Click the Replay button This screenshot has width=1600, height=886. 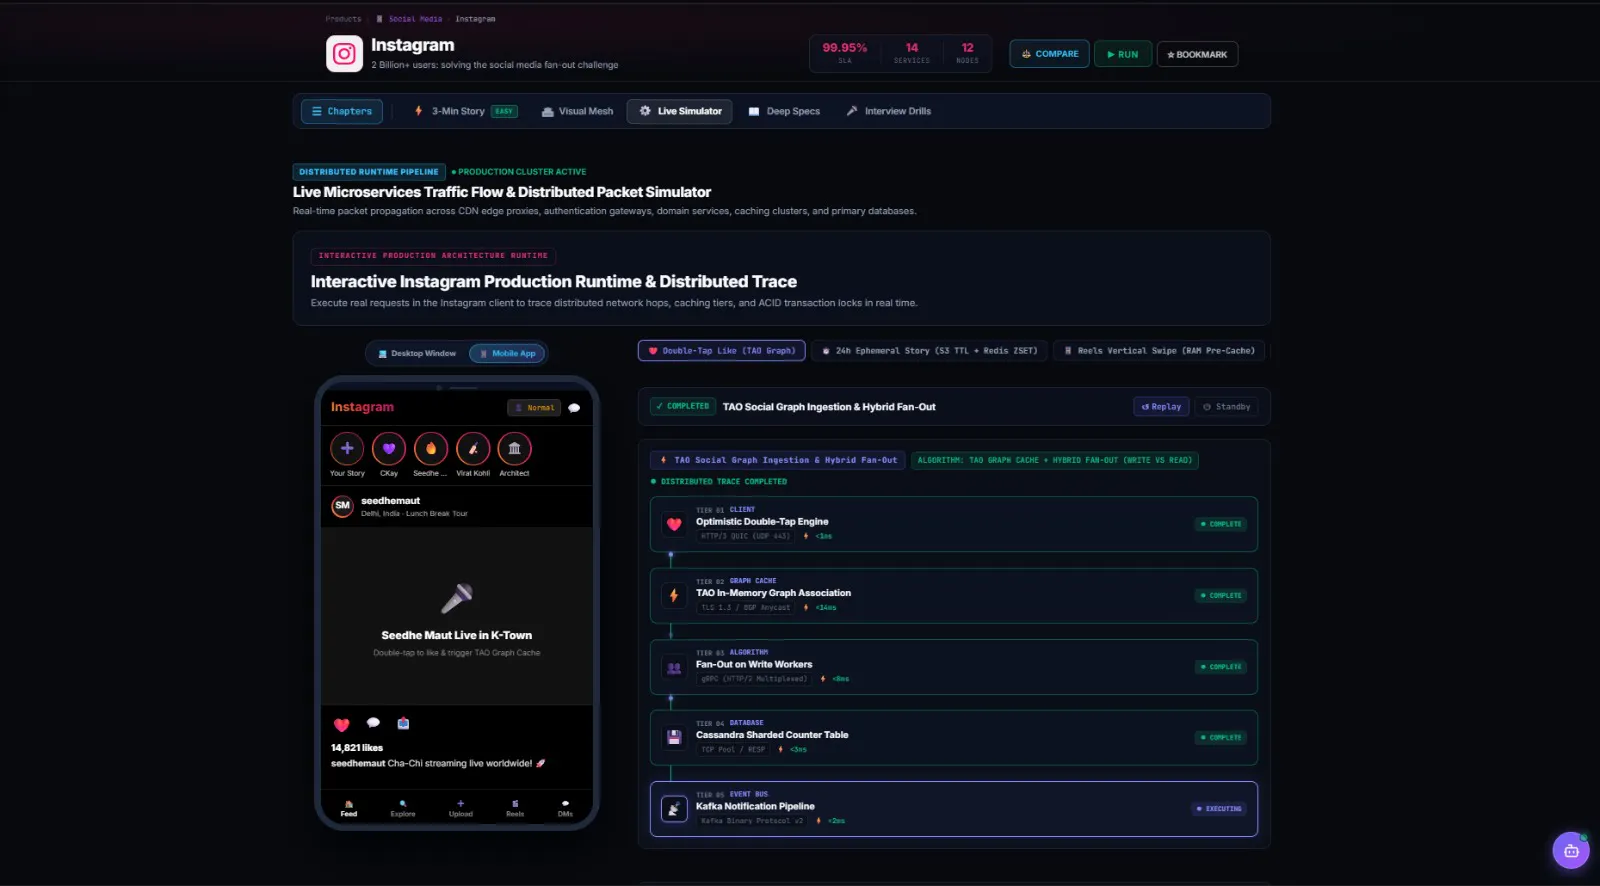pos(1162,407)
